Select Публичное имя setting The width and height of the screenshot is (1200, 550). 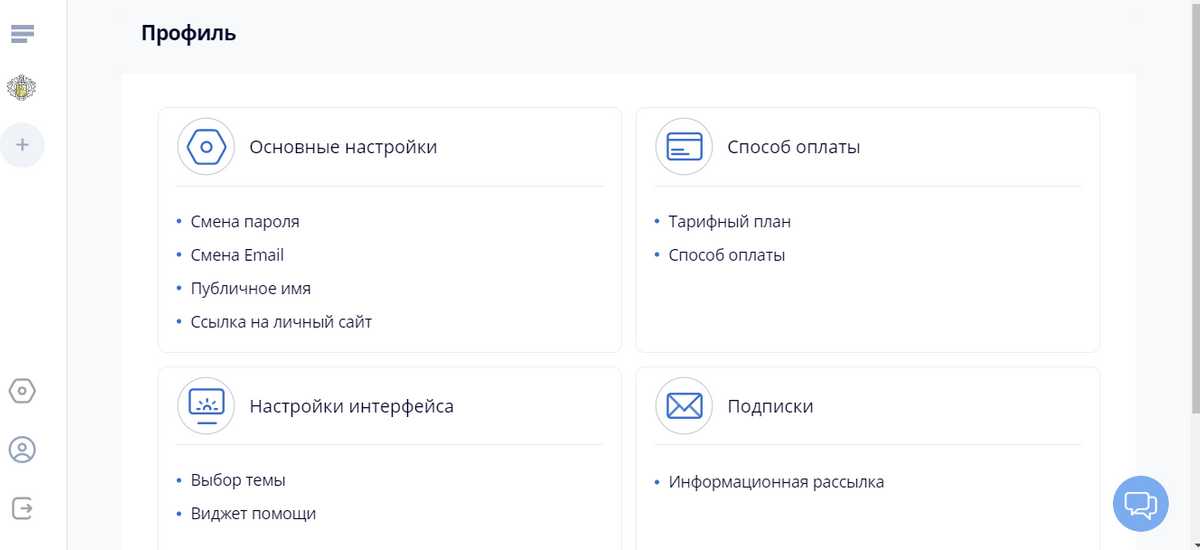pyautogui.click(x=250, y=288)
